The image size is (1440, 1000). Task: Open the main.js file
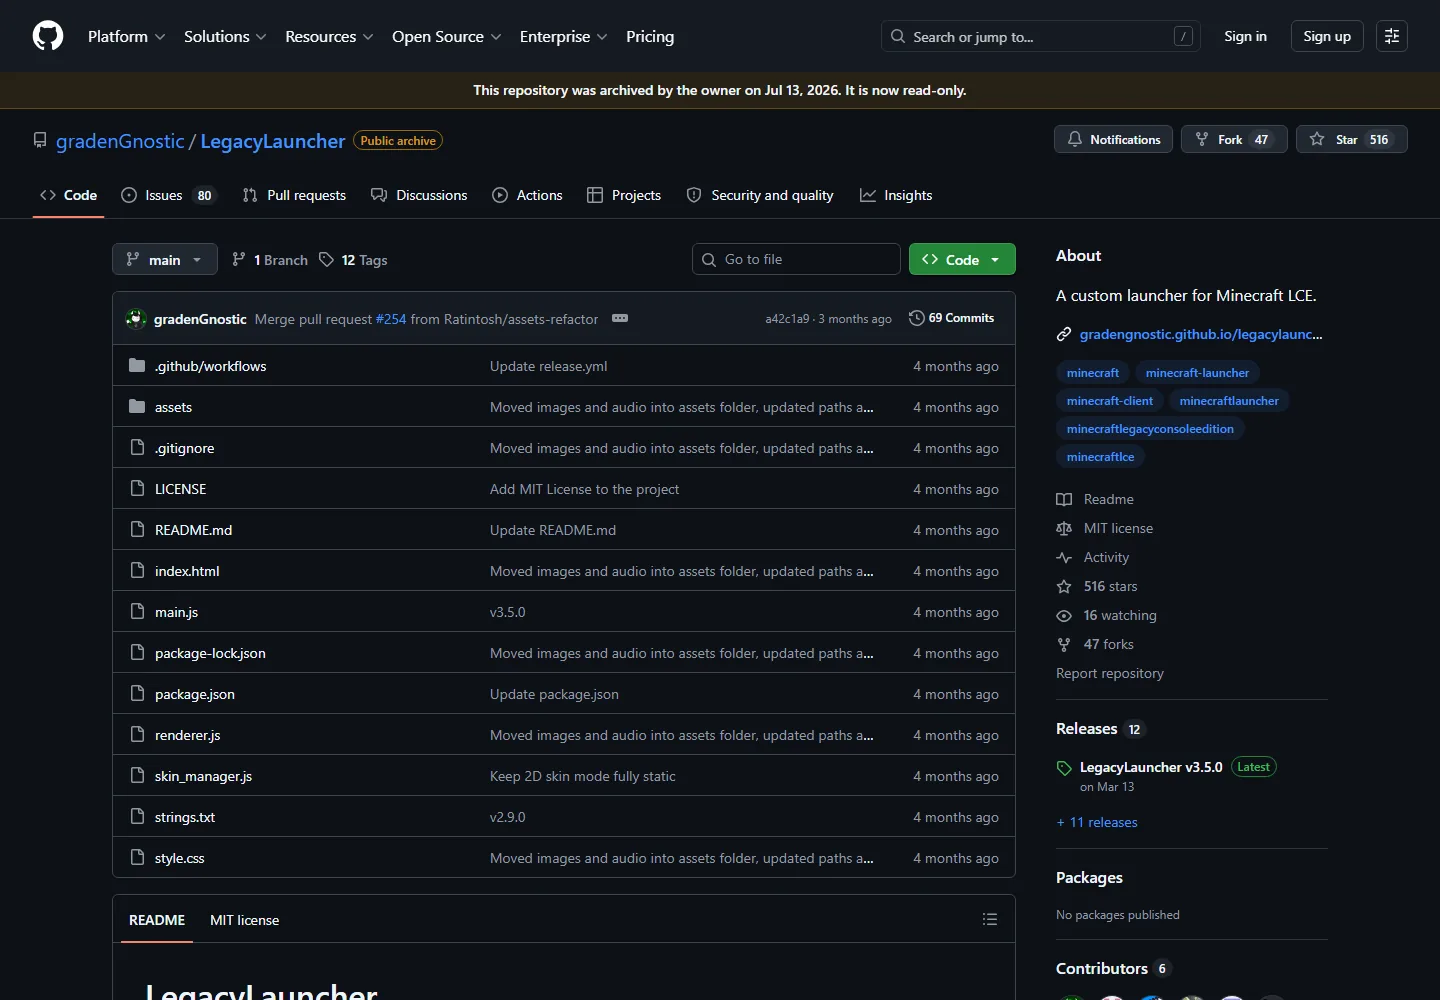[x=176, y=612]
